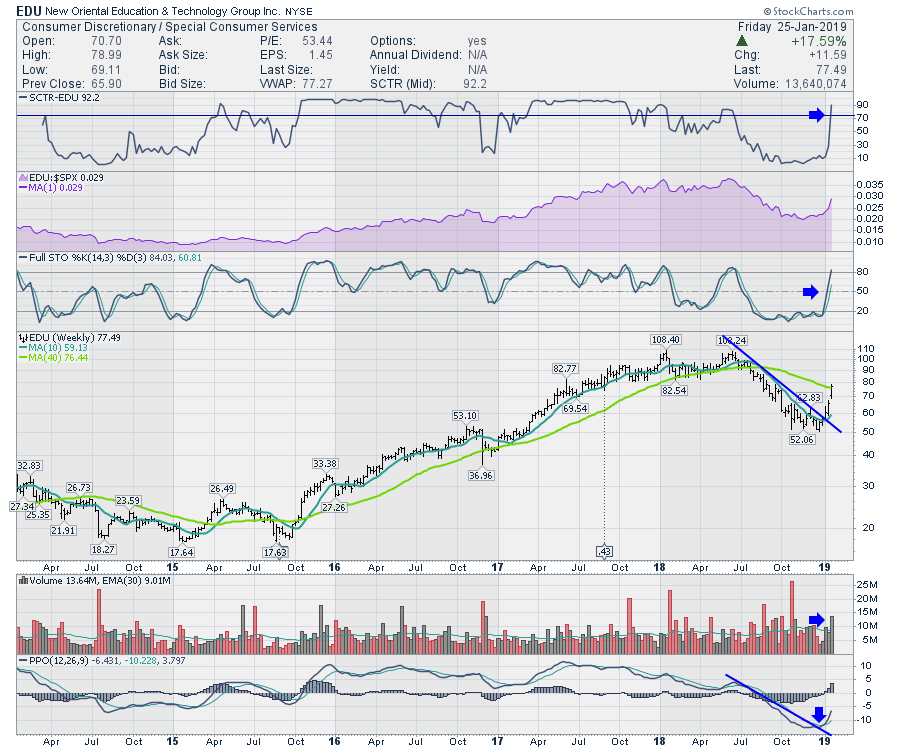Click the Volume value 13,640,074
The height and width of the screenshot is (750, 900).
tap(816, 84)
